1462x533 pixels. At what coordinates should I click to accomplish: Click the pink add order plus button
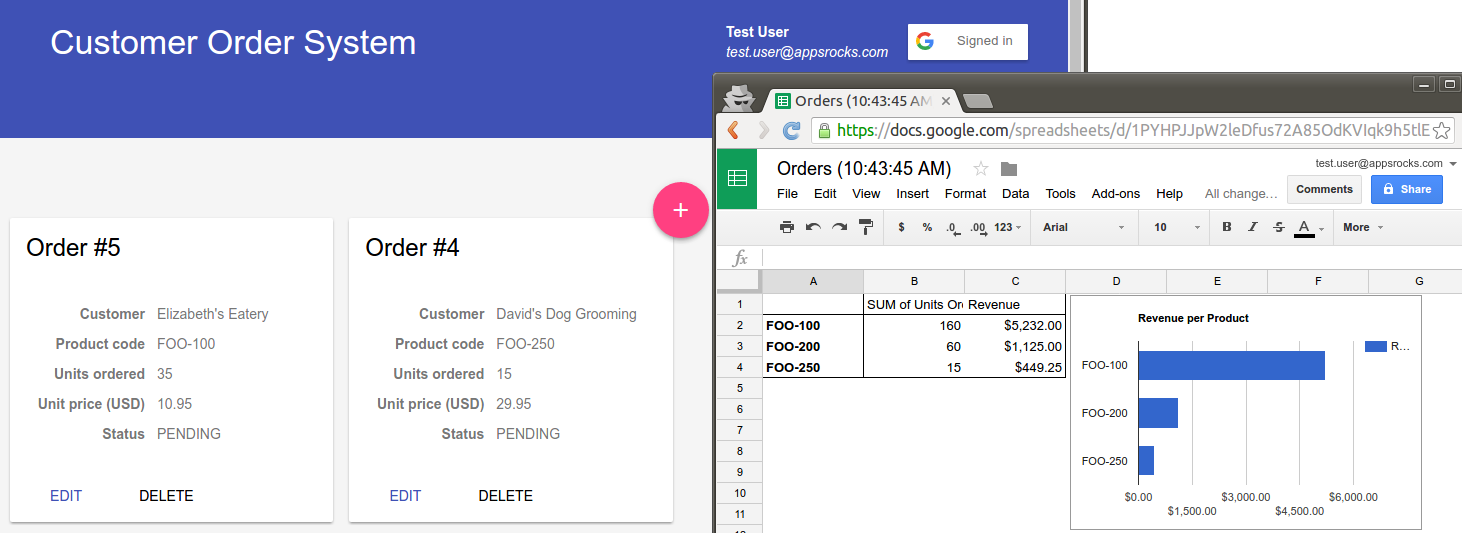click(680, 210)
